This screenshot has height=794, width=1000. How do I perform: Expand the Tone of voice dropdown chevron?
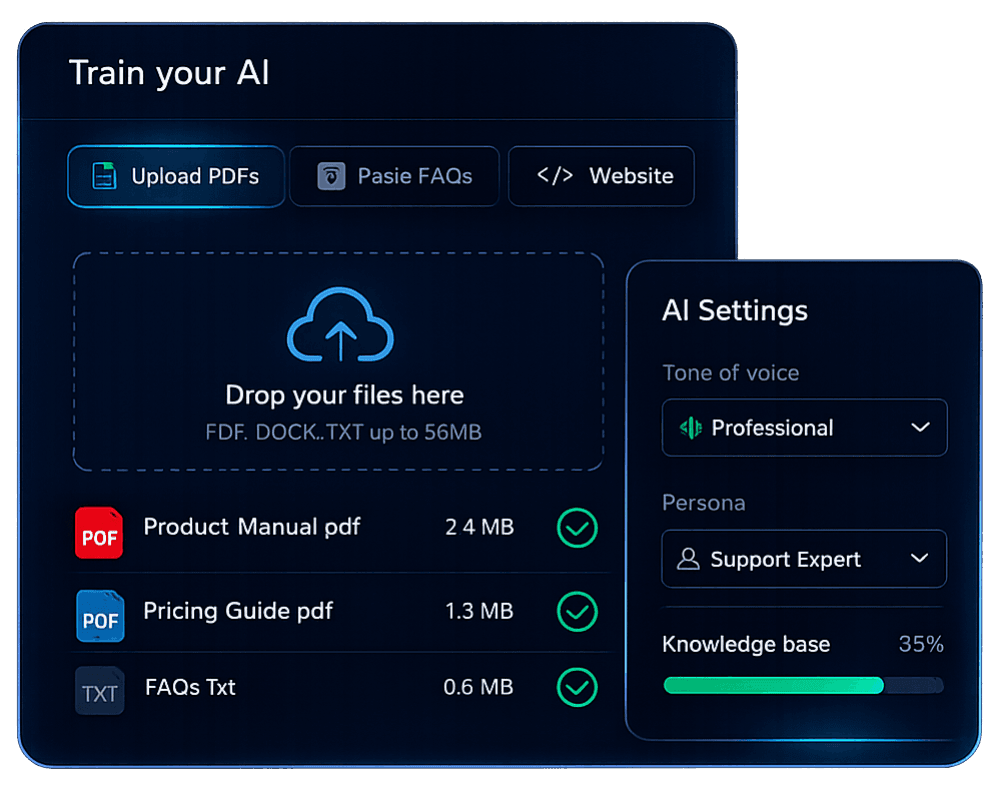920,427
